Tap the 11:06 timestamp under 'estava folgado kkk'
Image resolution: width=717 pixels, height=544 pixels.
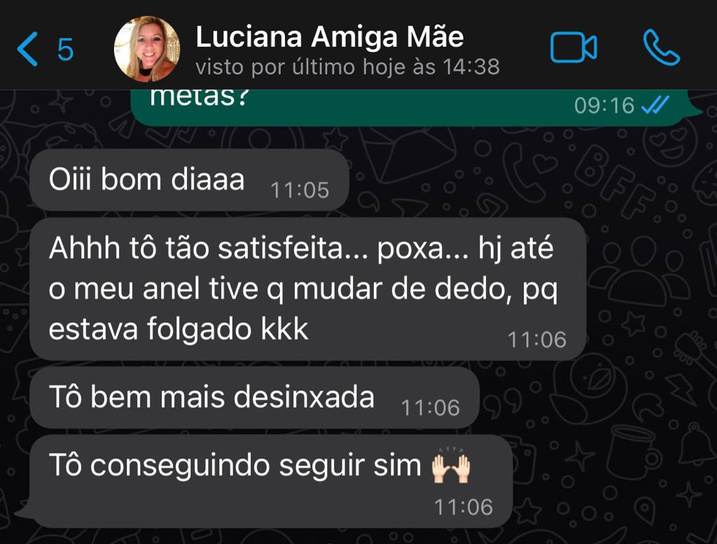pyautogui.click(x=537, y=340)
